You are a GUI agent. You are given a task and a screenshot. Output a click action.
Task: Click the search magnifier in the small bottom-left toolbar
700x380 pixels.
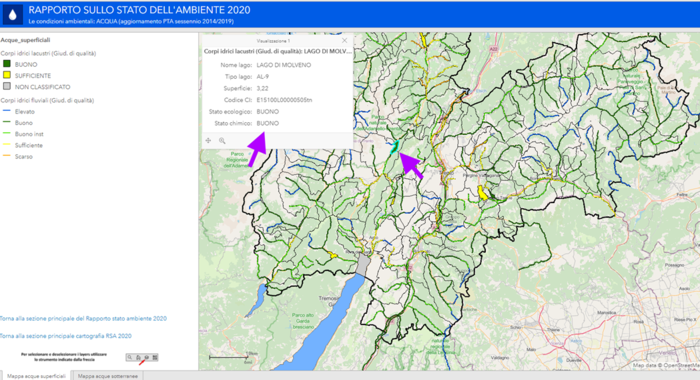(x=130, y=357)
